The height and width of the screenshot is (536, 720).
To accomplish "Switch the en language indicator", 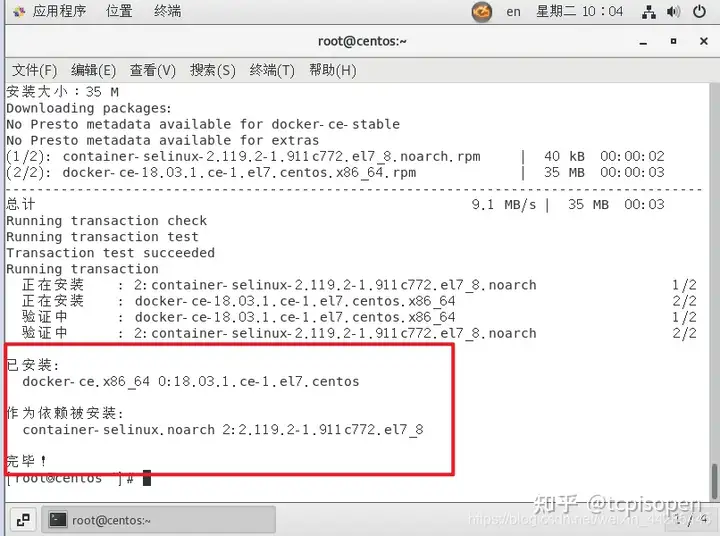I will [x=513, y=11].
